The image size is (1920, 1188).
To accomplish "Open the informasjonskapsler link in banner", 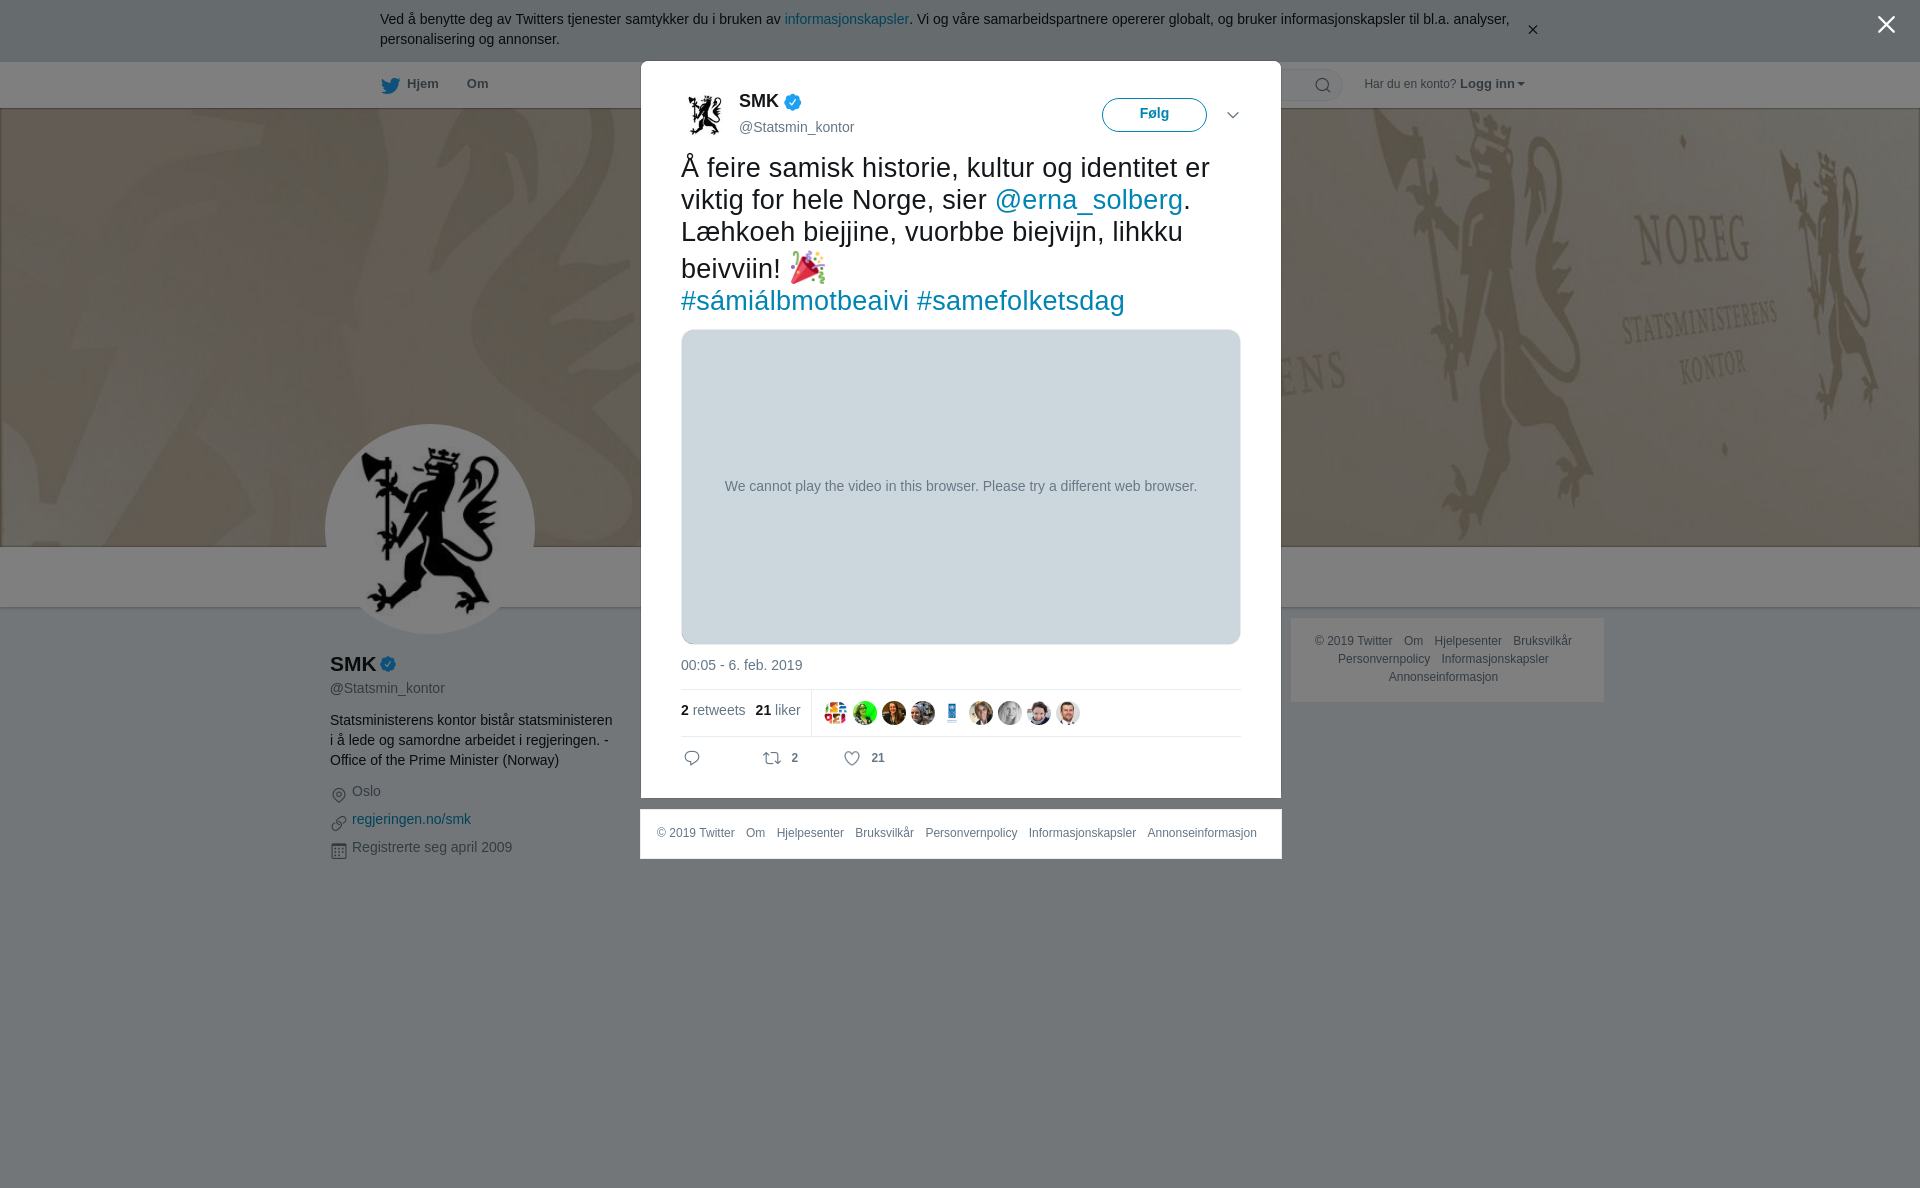I will point(846,19).
